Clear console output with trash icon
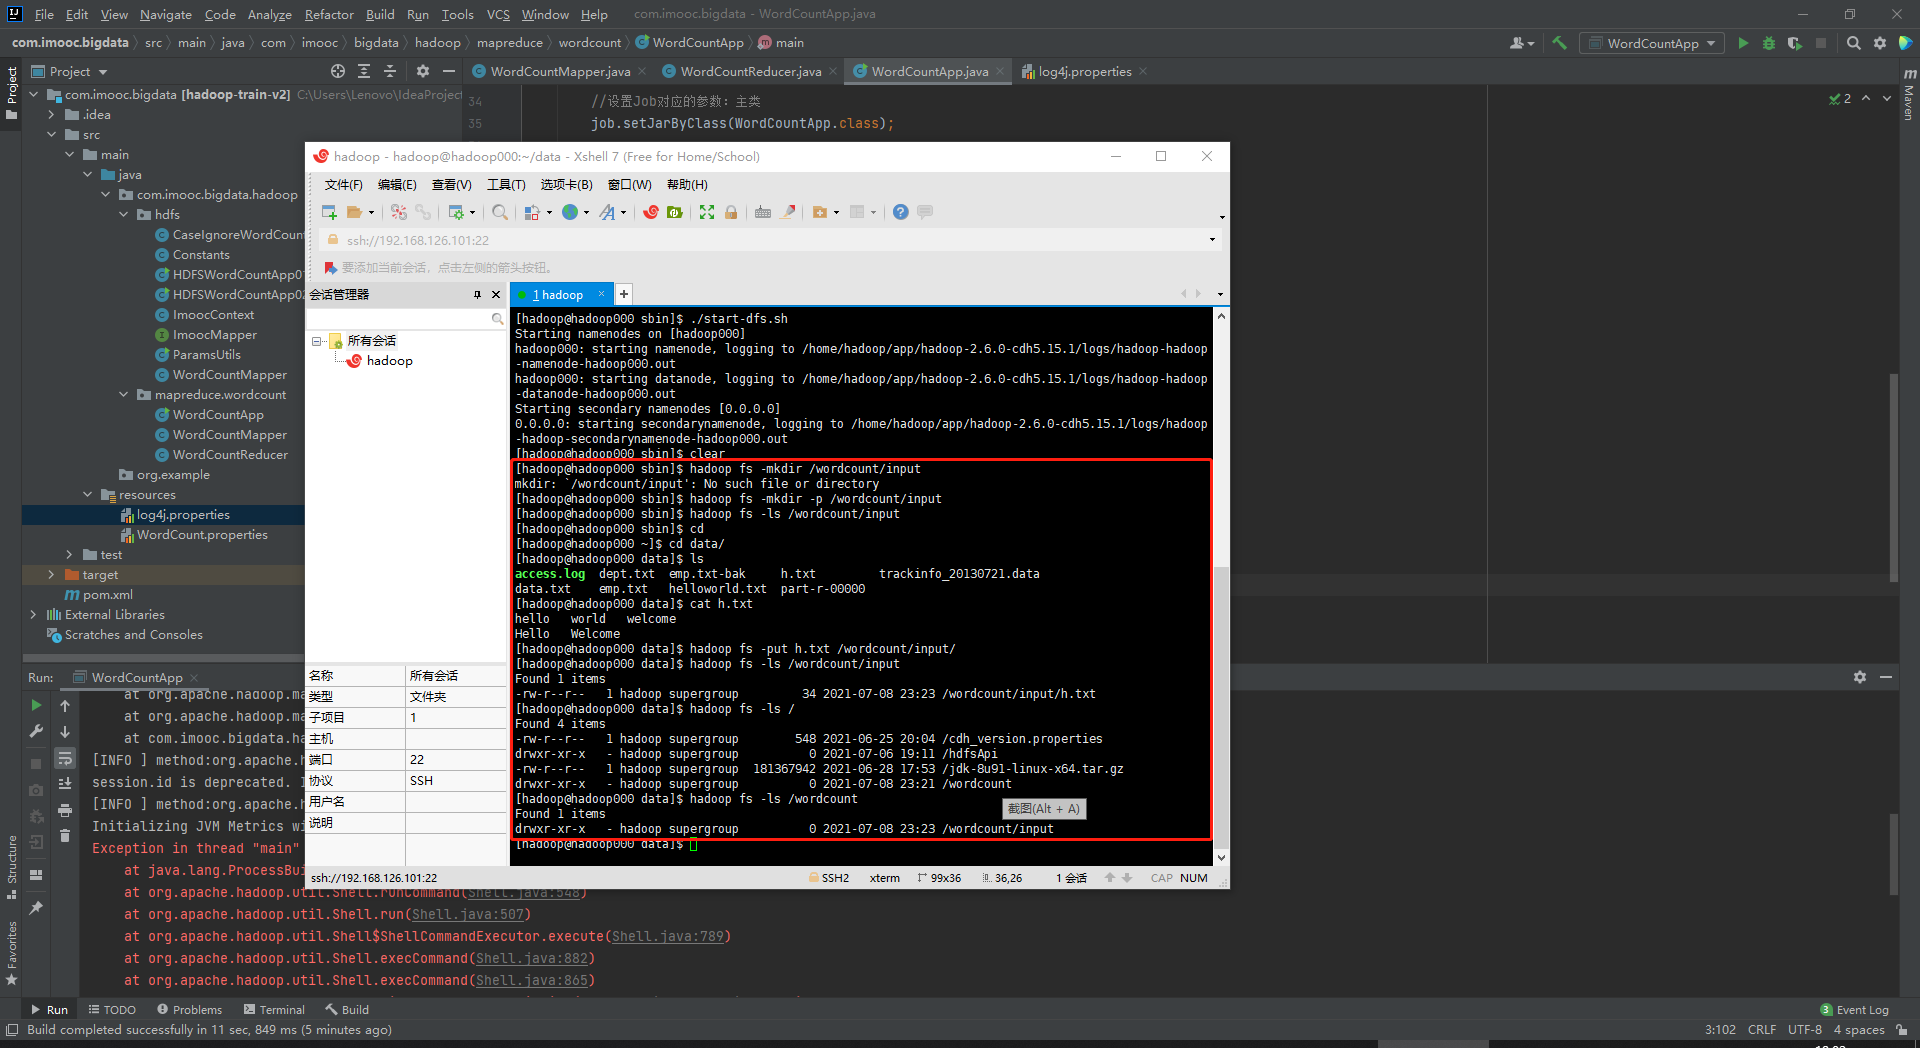 point(65,836)
